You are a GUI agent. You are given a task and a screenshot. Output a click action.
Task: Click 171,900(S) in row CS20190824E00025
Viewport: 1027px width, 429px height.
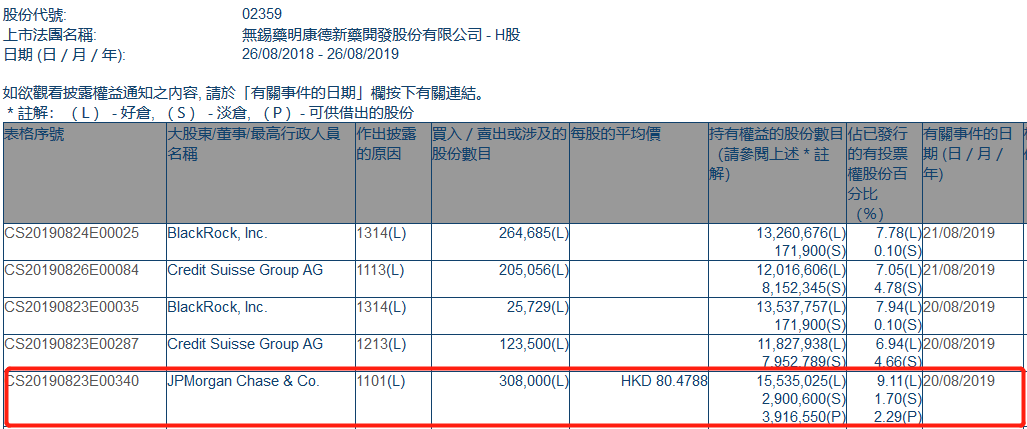(x=810, y=251)
